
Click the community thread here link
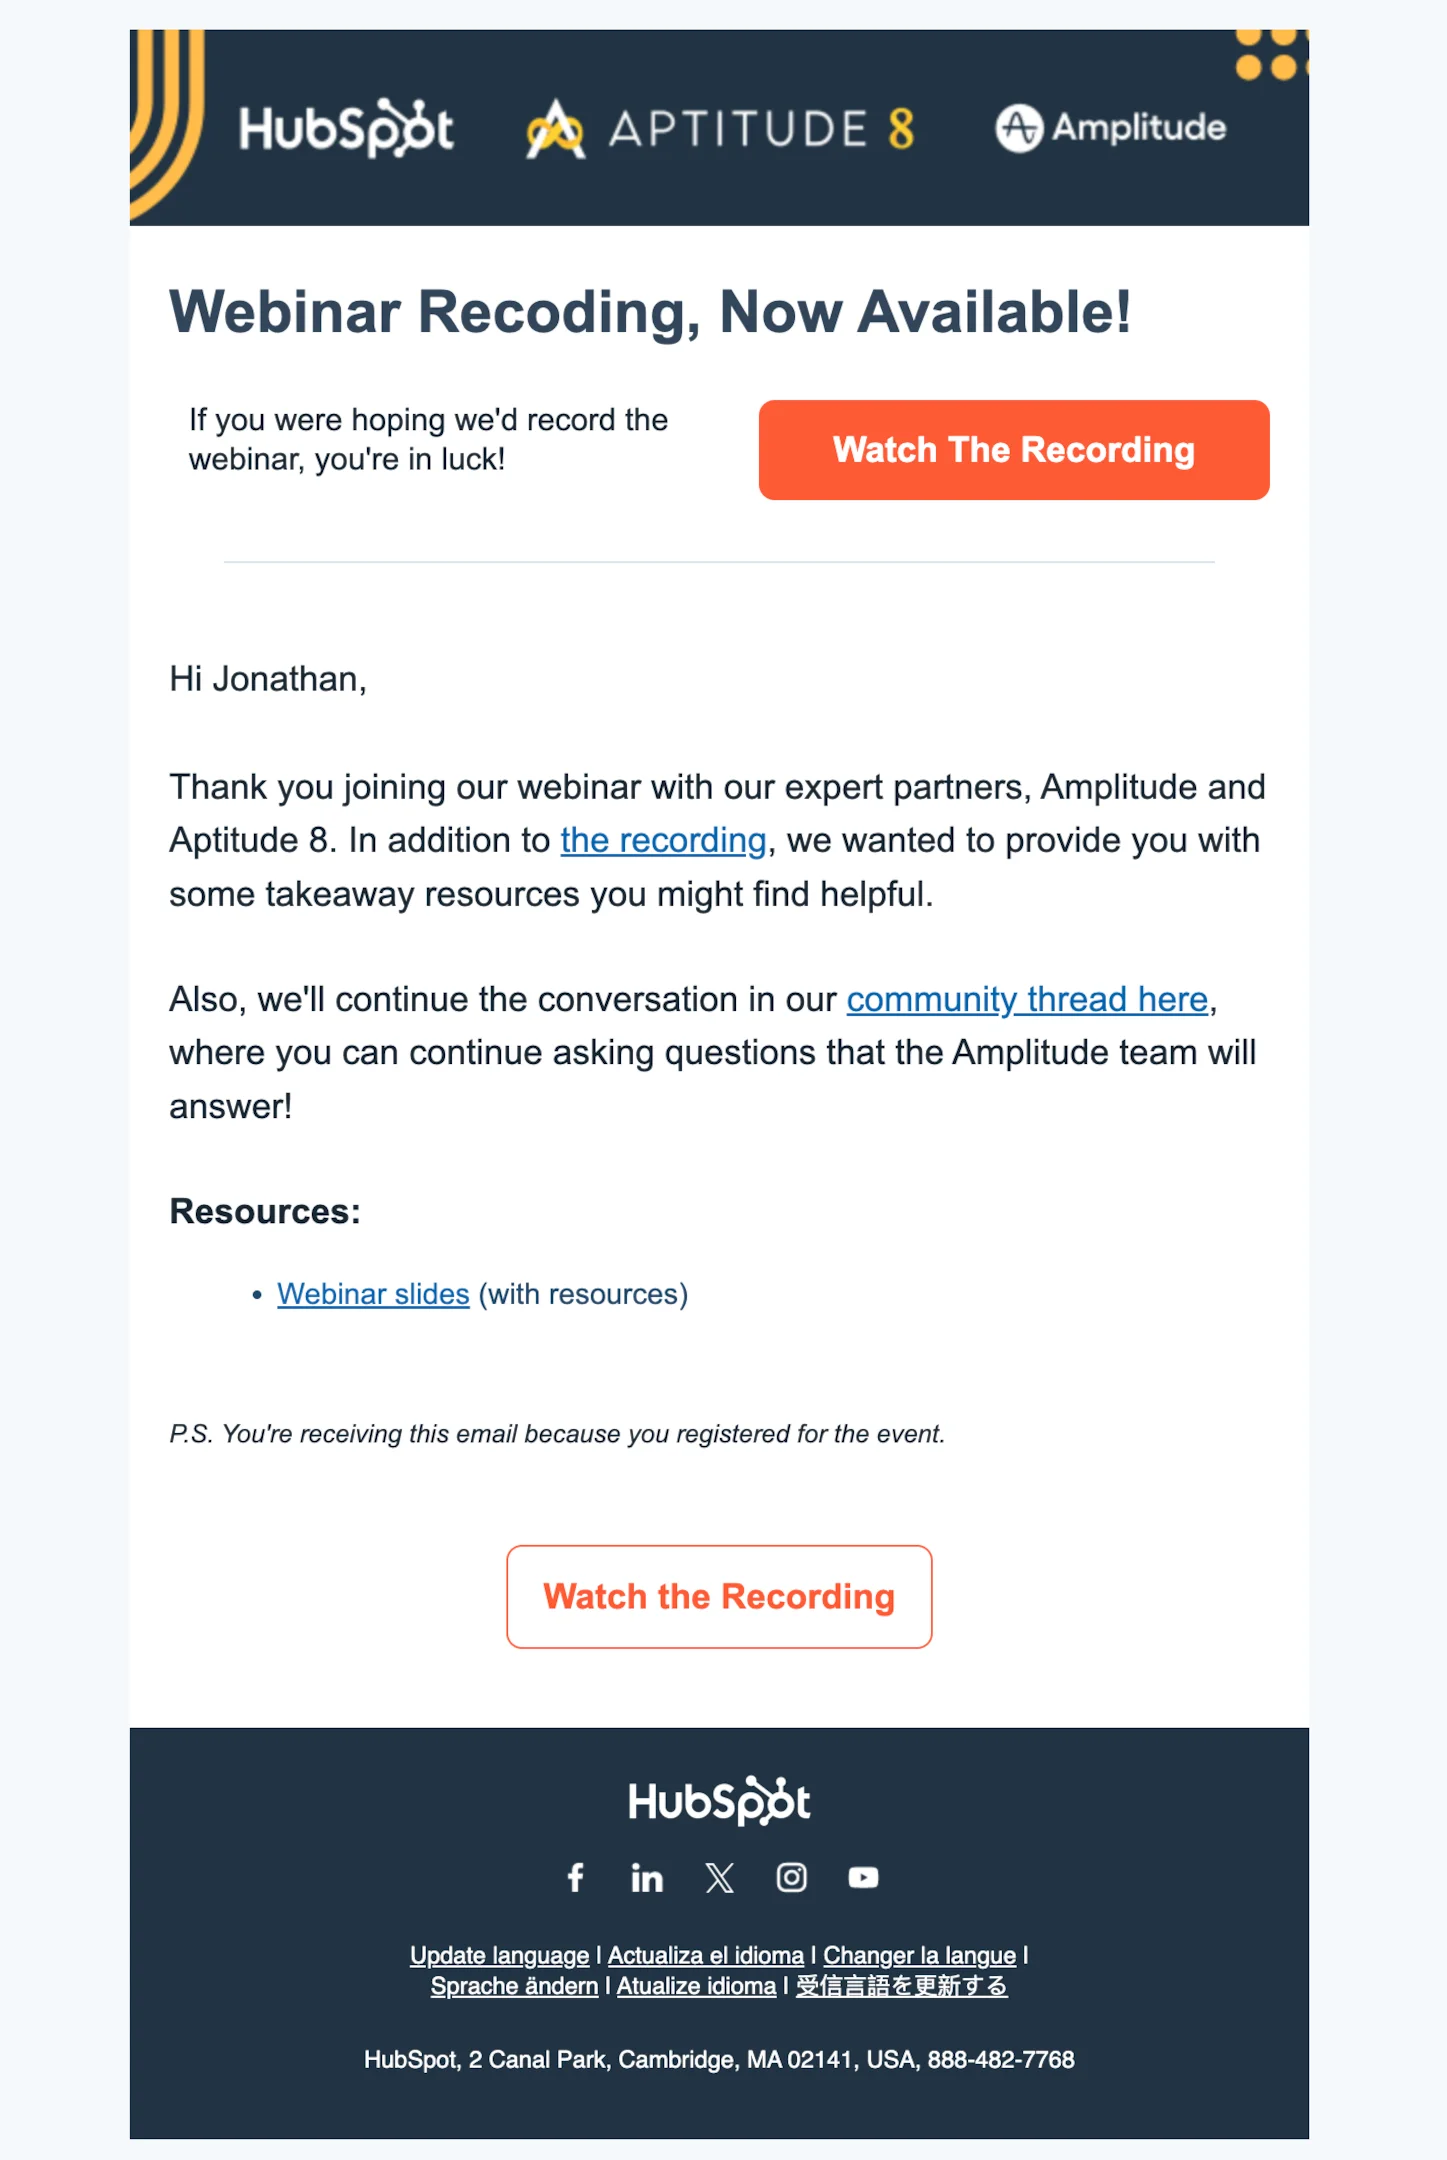click(1026, 998)
